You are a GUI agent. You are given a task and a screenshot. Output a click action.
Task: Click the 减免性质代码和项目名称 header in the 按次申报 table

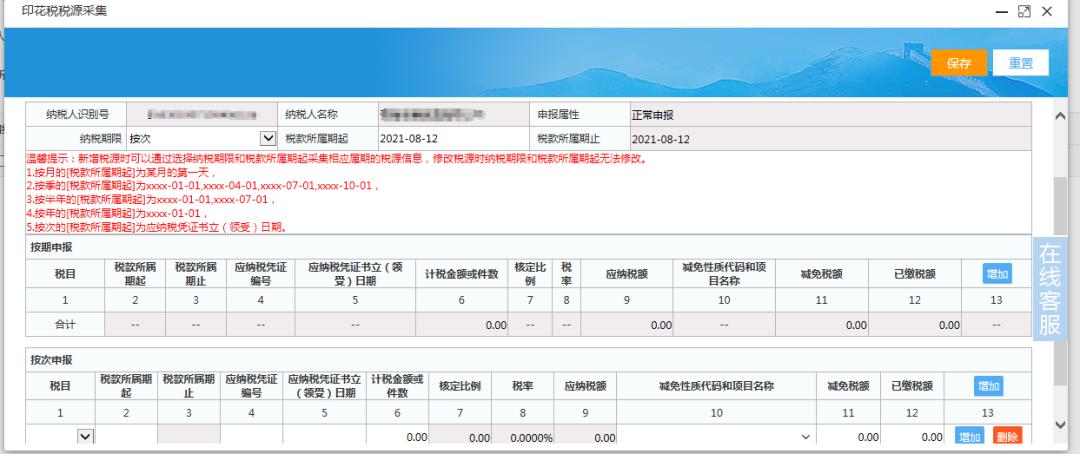716,386
